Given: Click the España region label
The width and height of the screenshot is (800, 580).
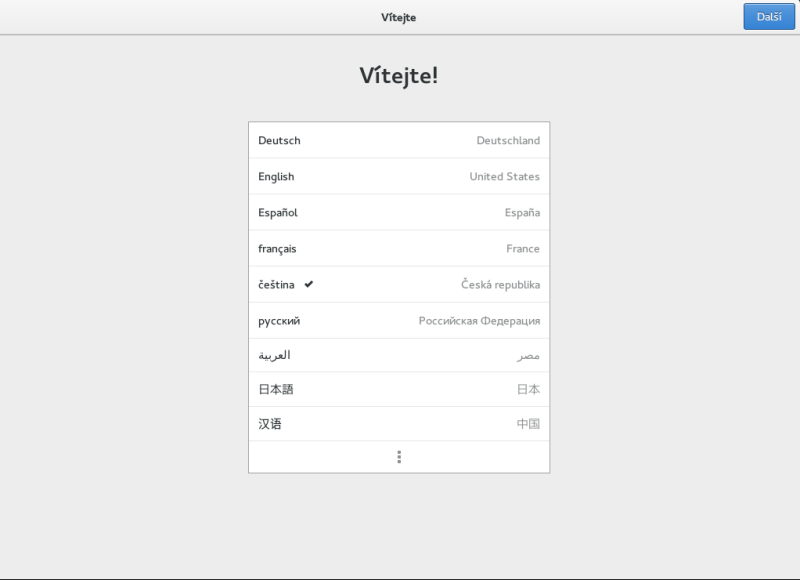Looking at the screenshot, I should 522,213.
